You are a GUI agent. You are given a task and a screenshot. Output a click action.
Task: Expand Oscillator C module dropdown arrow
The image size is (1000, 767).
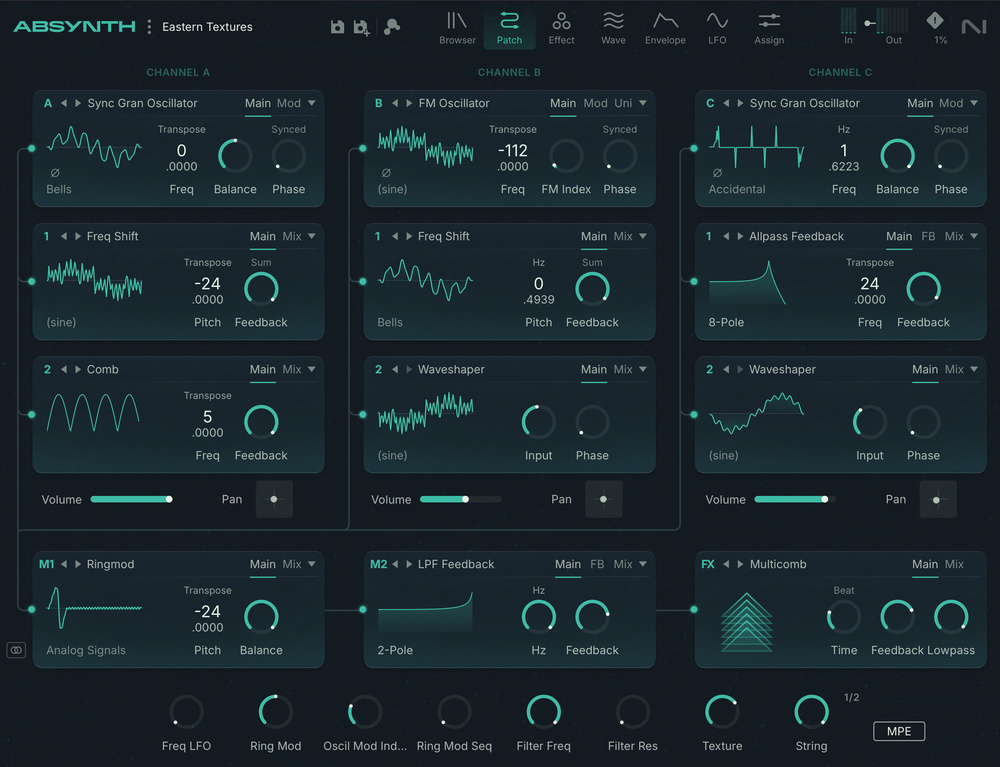coord(974,103)
